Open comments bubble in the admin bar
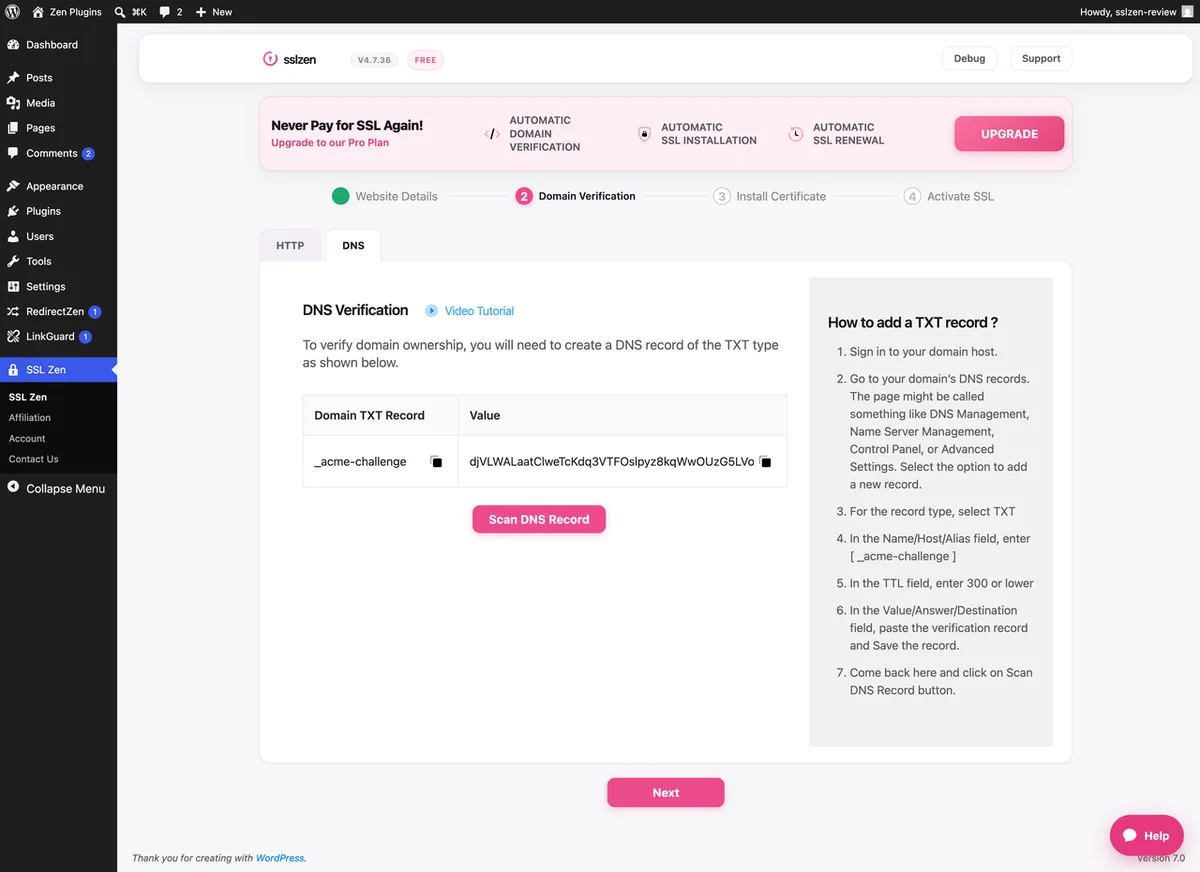 pos(165,12)
